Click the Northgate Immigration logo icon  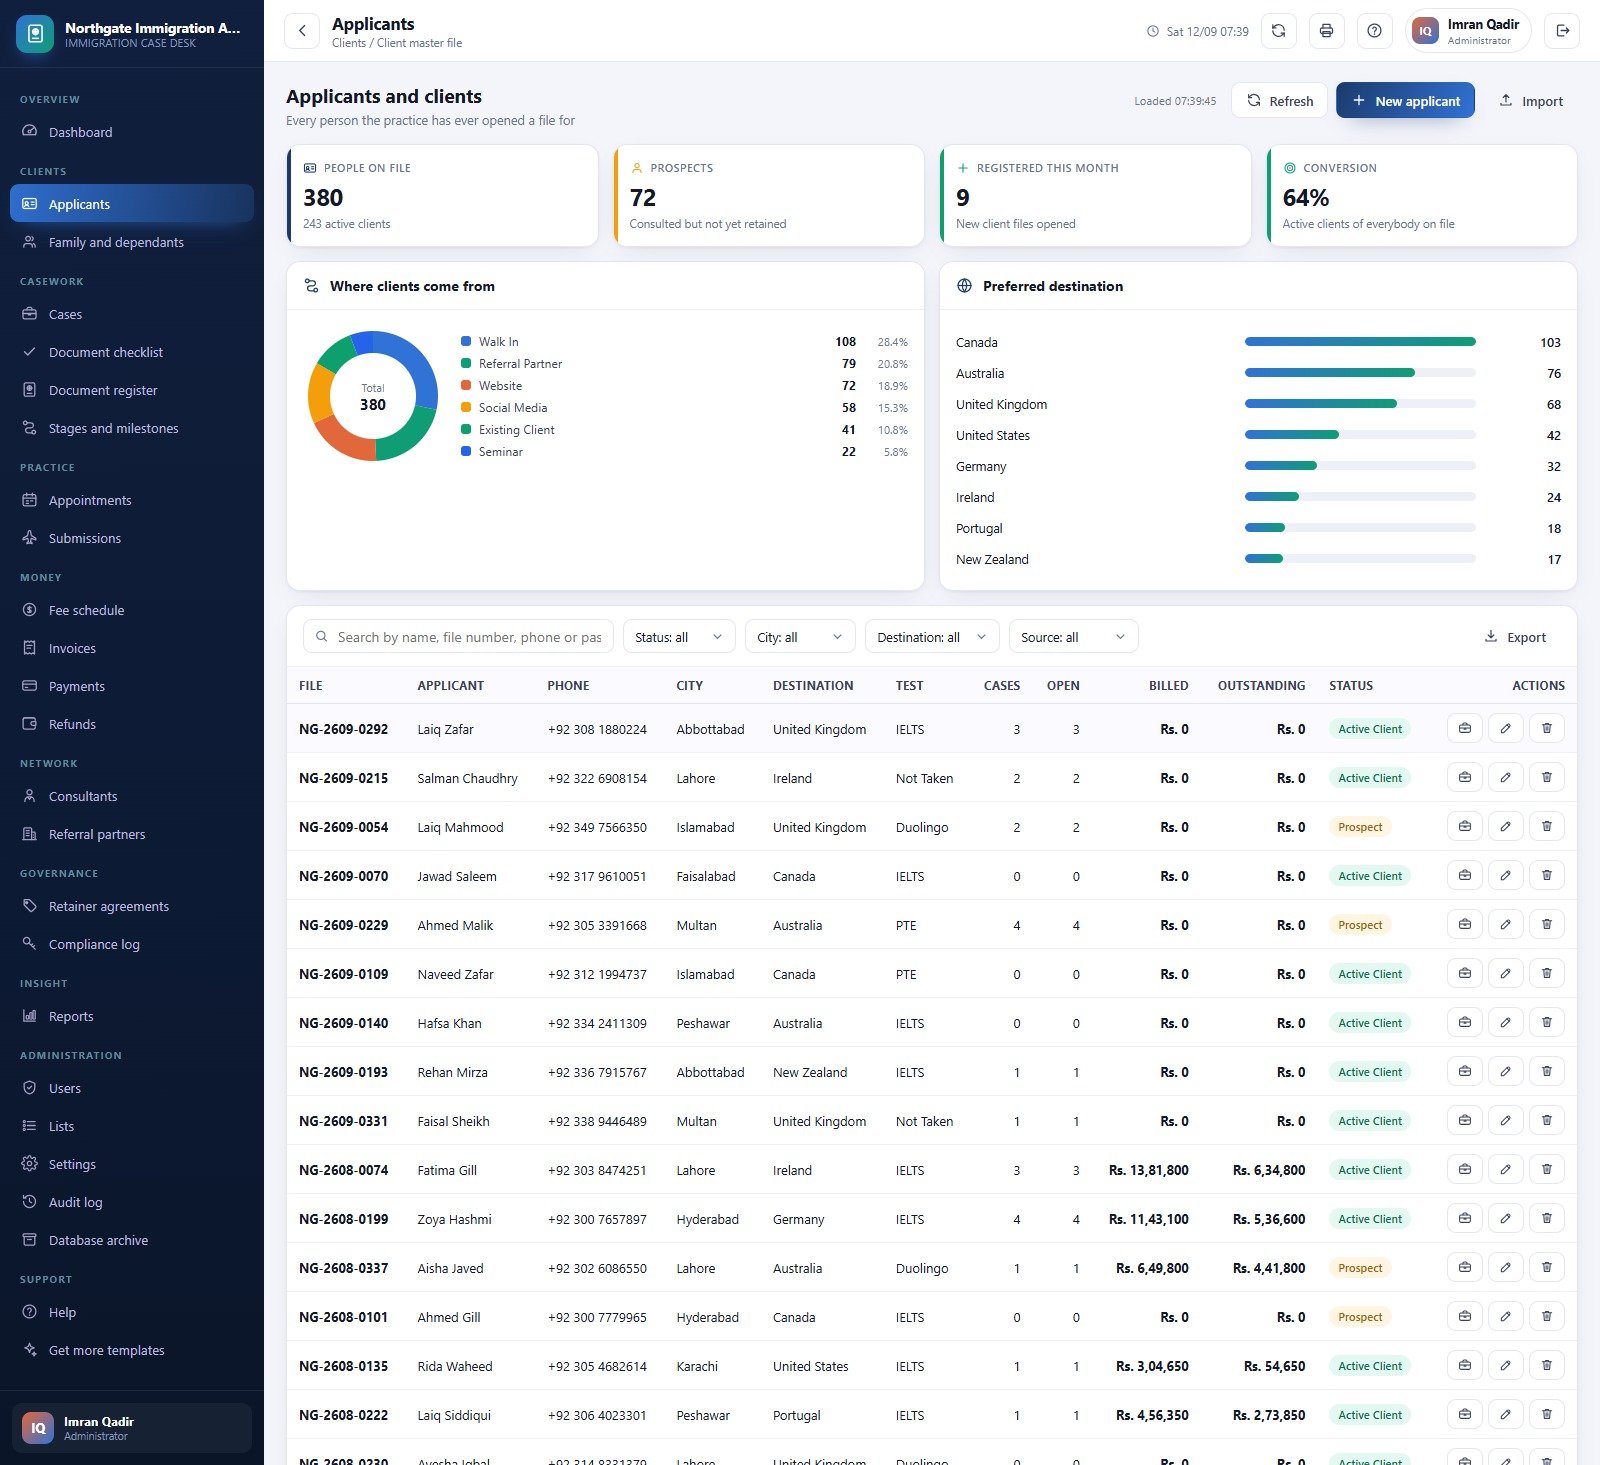click(x=35, y=34)
